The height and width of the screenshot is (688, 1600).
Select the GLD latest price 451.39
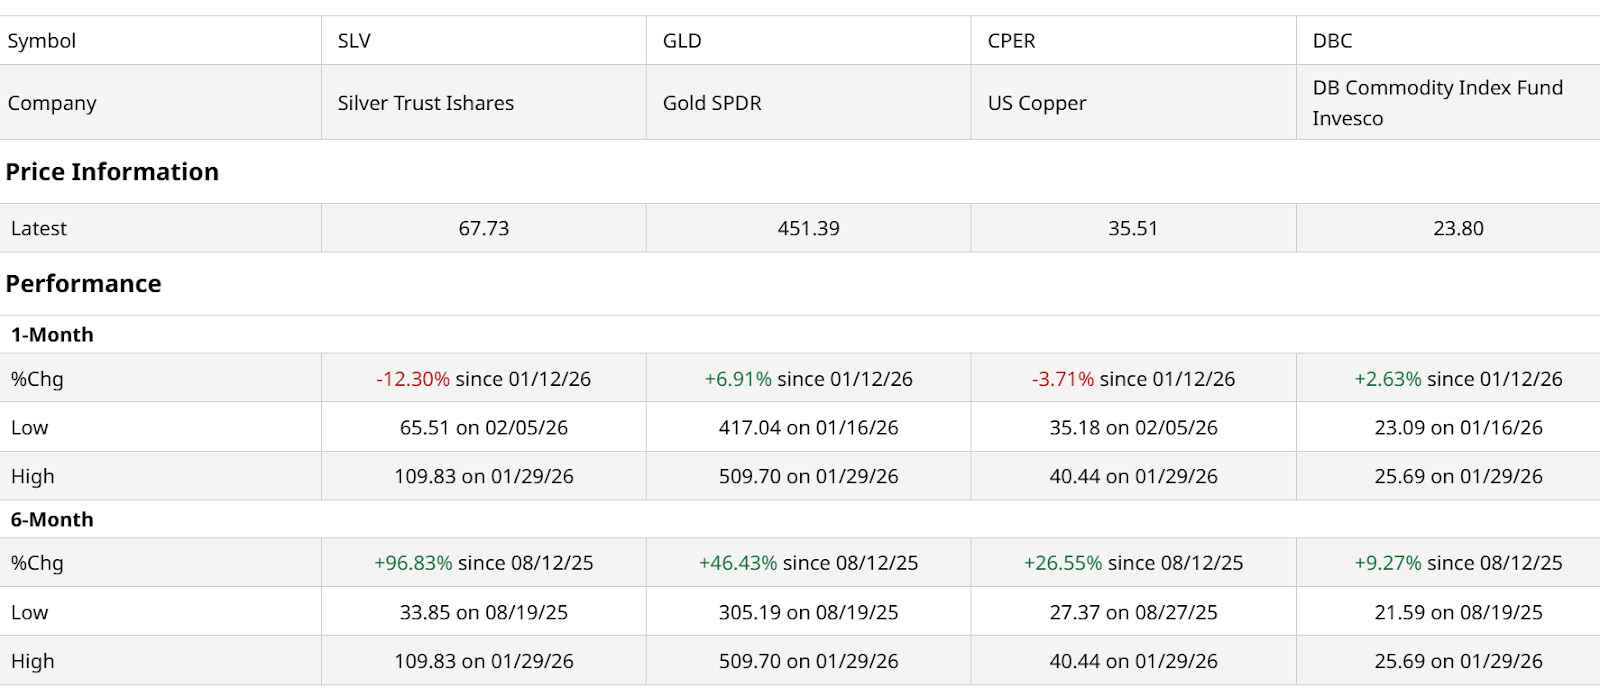pos(808,229)
